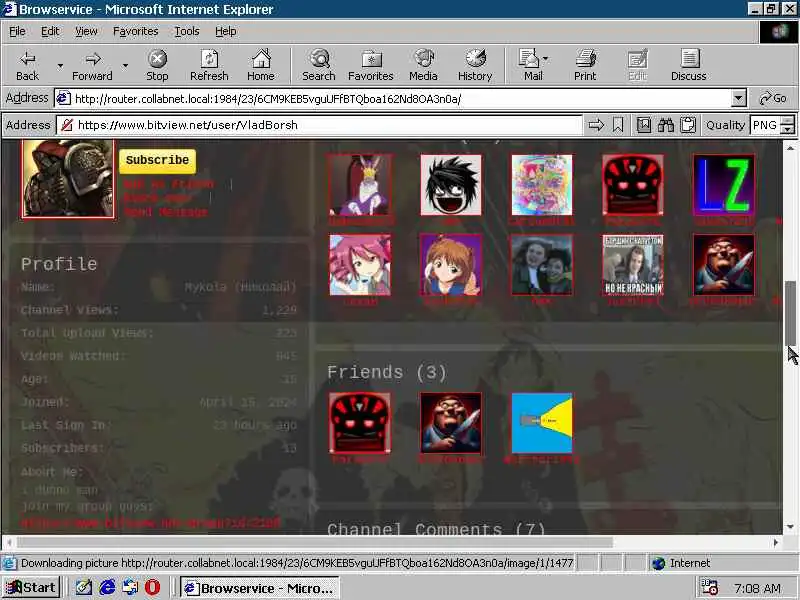
Task: Print the page with Print button
Action: pyautogui.click(x=585, y=66)
